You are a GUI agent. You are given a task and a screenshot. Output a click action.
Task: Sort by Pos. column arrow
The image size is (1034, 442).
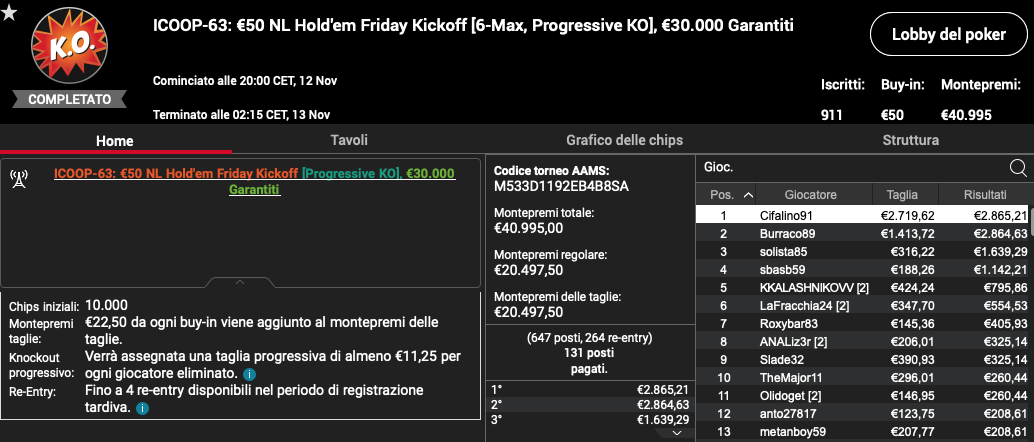(x=748, y=195)
